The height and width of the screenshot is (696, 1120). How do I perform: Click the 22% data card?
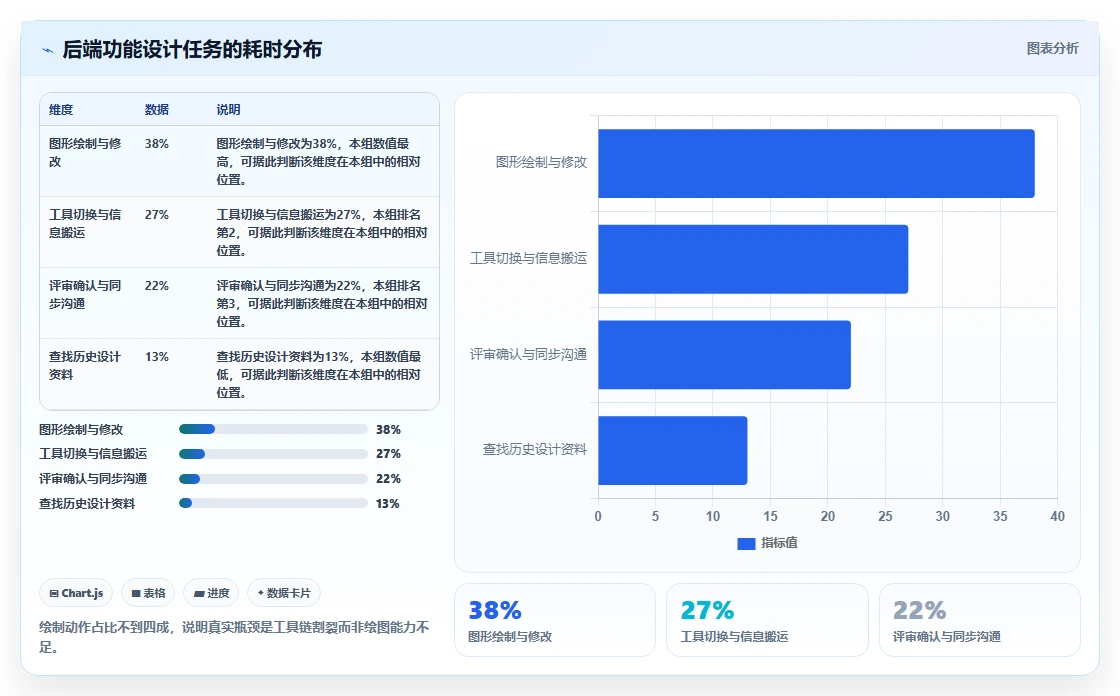click(x=979, y=620)
